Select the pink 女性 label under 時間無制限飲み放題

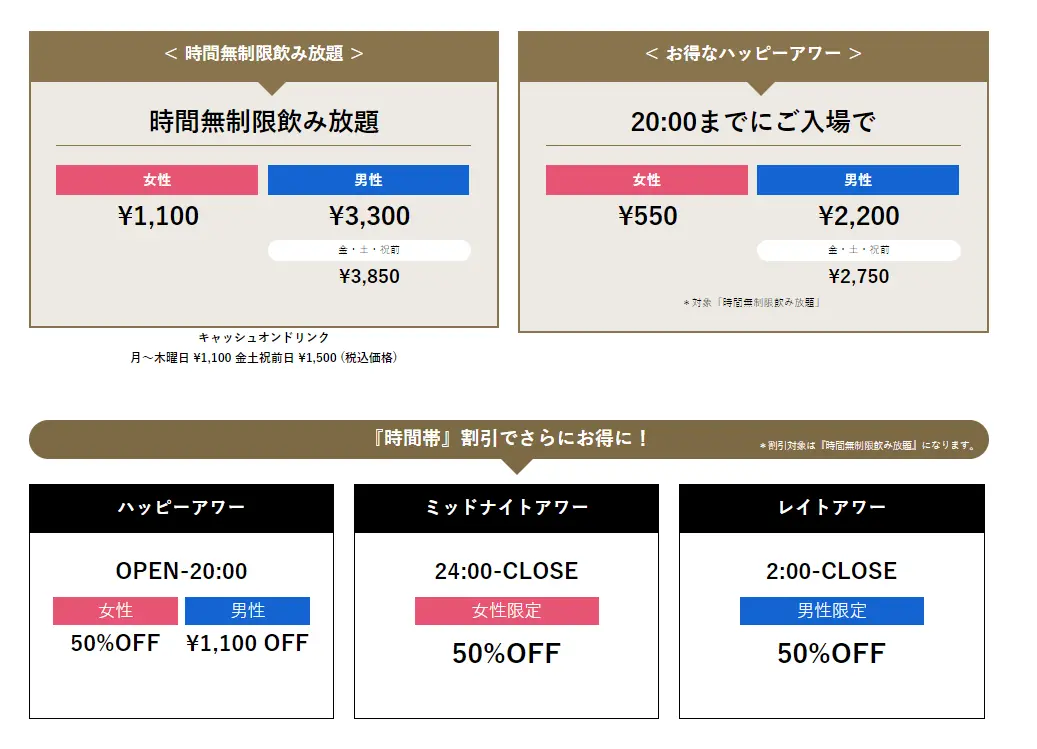pyautogui.click(x=157, y=180)
